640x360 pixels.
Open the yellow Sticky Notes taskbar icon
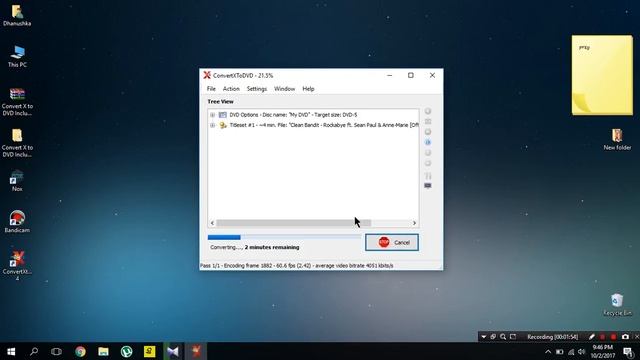[x=149, y=351]
